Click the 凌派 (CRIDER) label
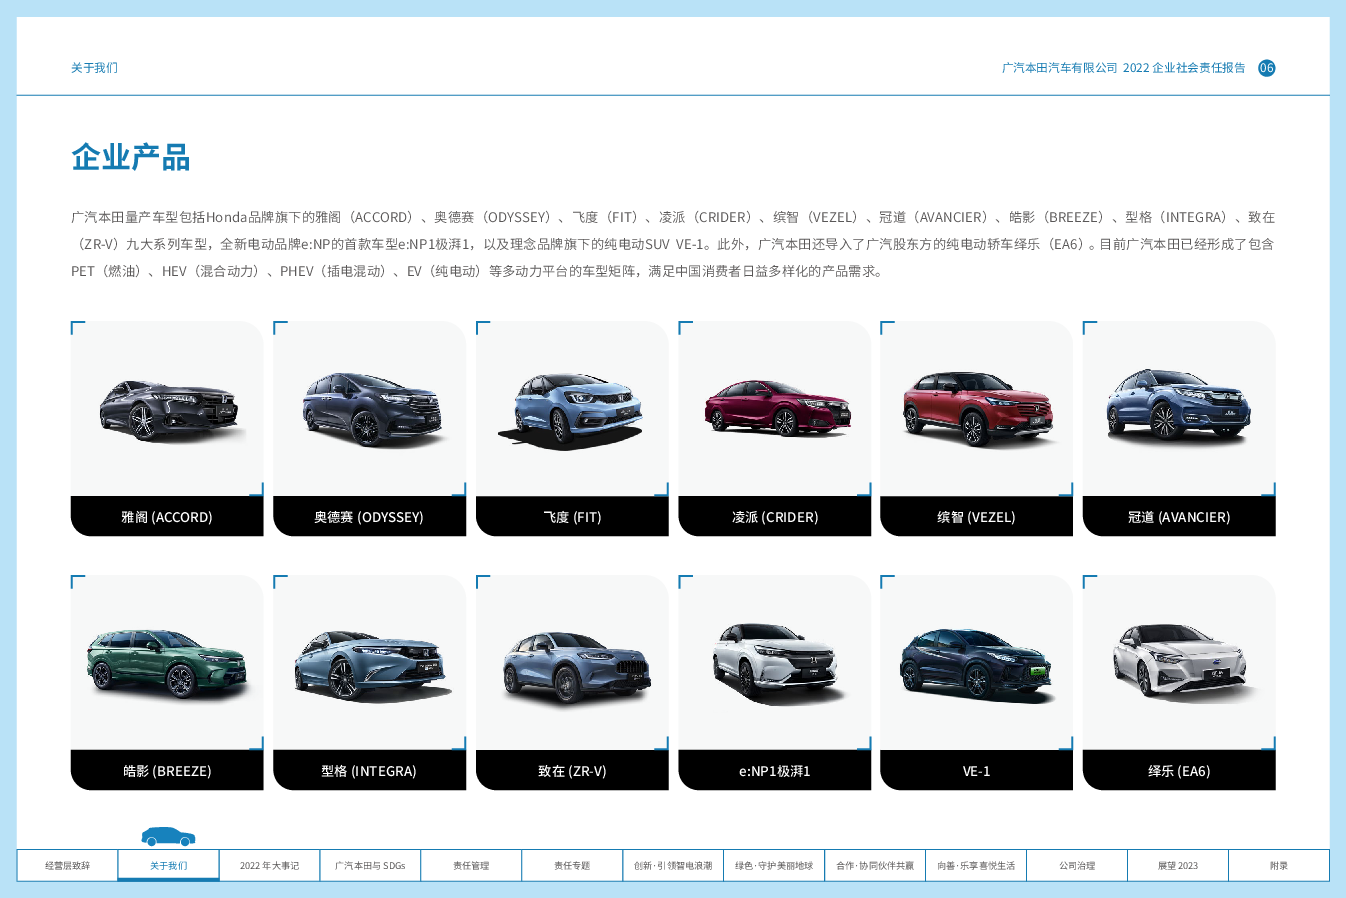 775,517
